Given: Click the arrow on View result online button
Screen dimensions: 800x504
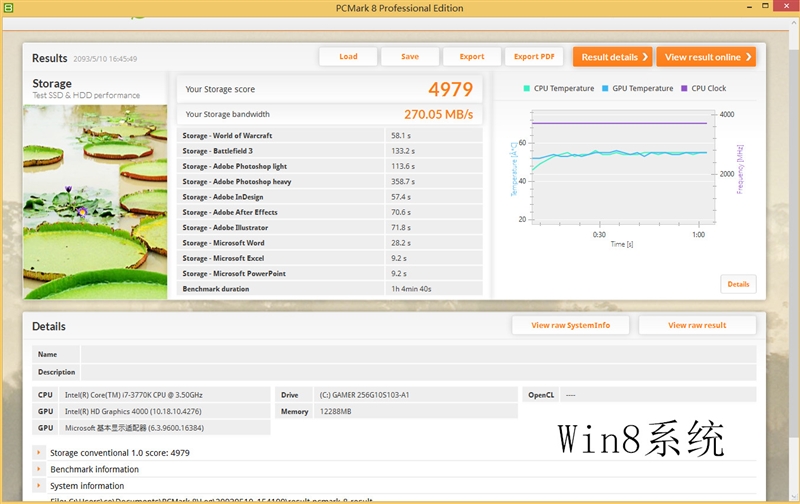Looking at the screenshot, I should 749,57.
